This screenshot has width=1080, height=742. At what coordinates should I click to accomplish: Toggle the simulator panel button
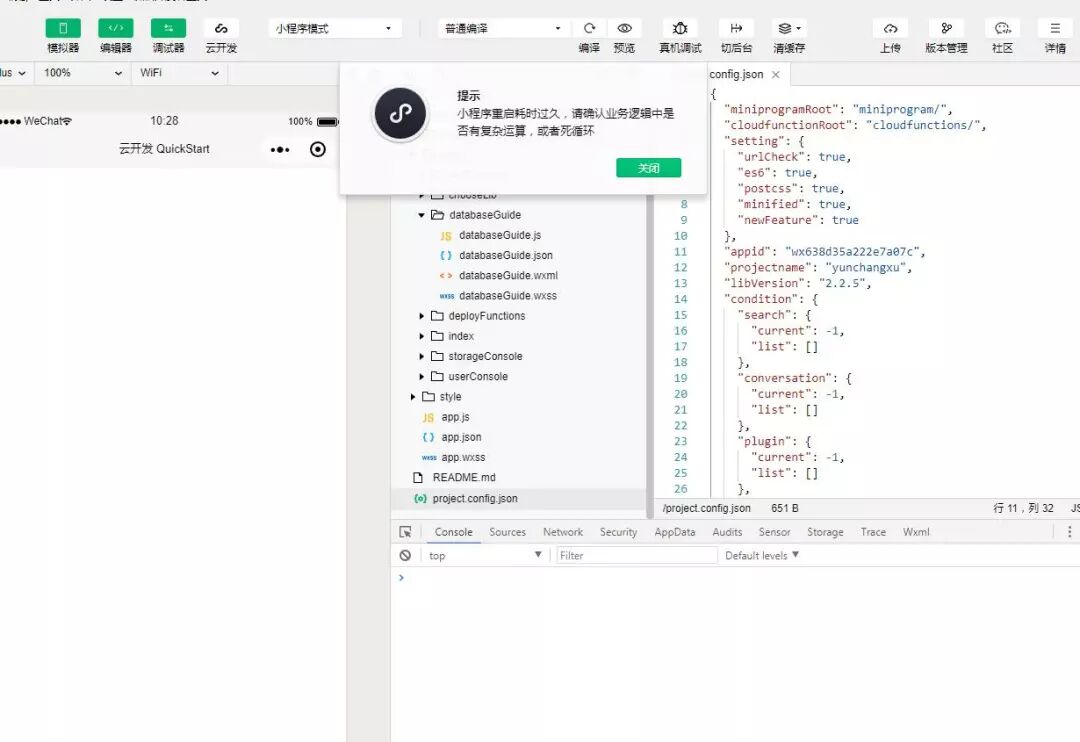(x=63, y=28)
